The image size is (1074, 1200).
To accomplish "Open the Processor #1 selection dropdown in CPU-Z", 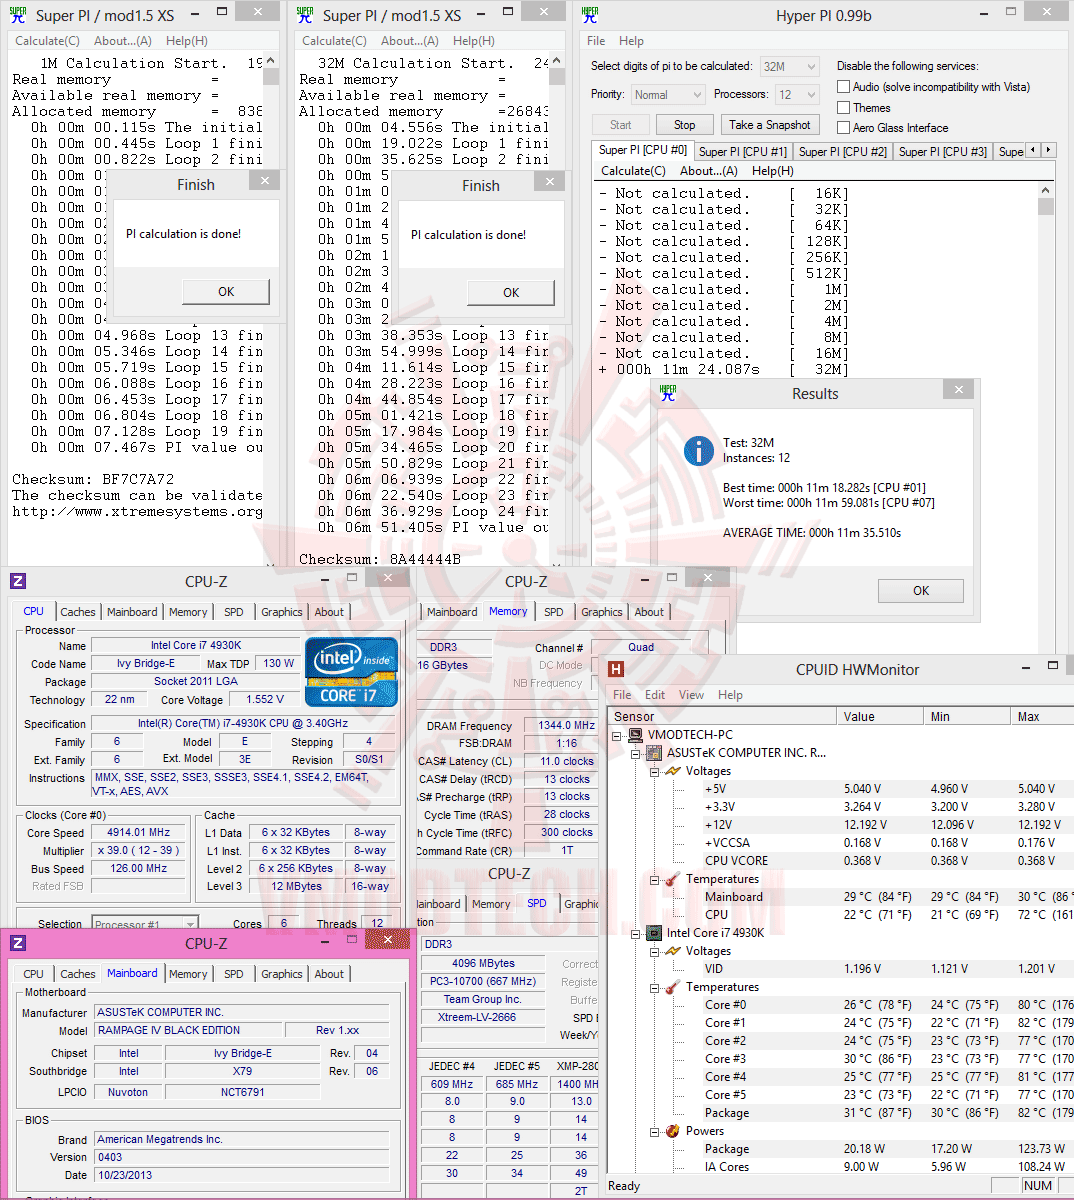I will point(145,924).
